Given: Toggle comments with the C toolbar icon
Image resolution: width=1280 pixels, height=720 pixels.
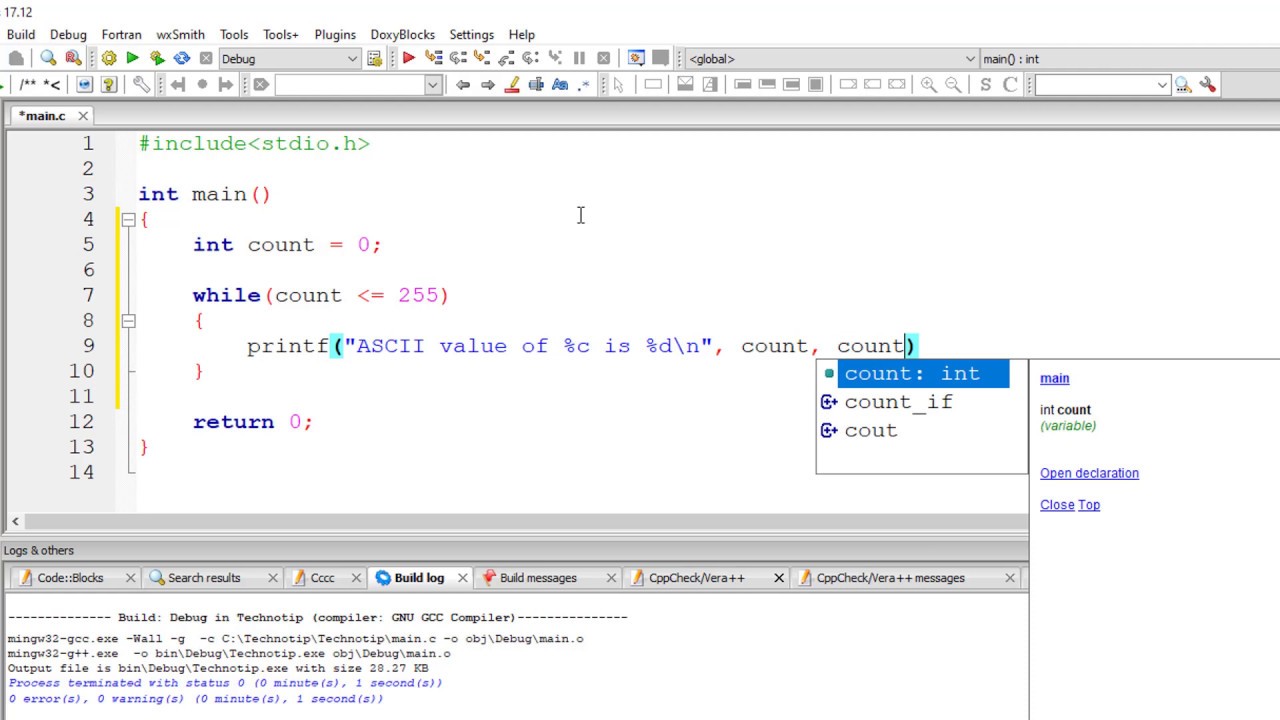Looking at the screenshot, I should point(1010,85).
